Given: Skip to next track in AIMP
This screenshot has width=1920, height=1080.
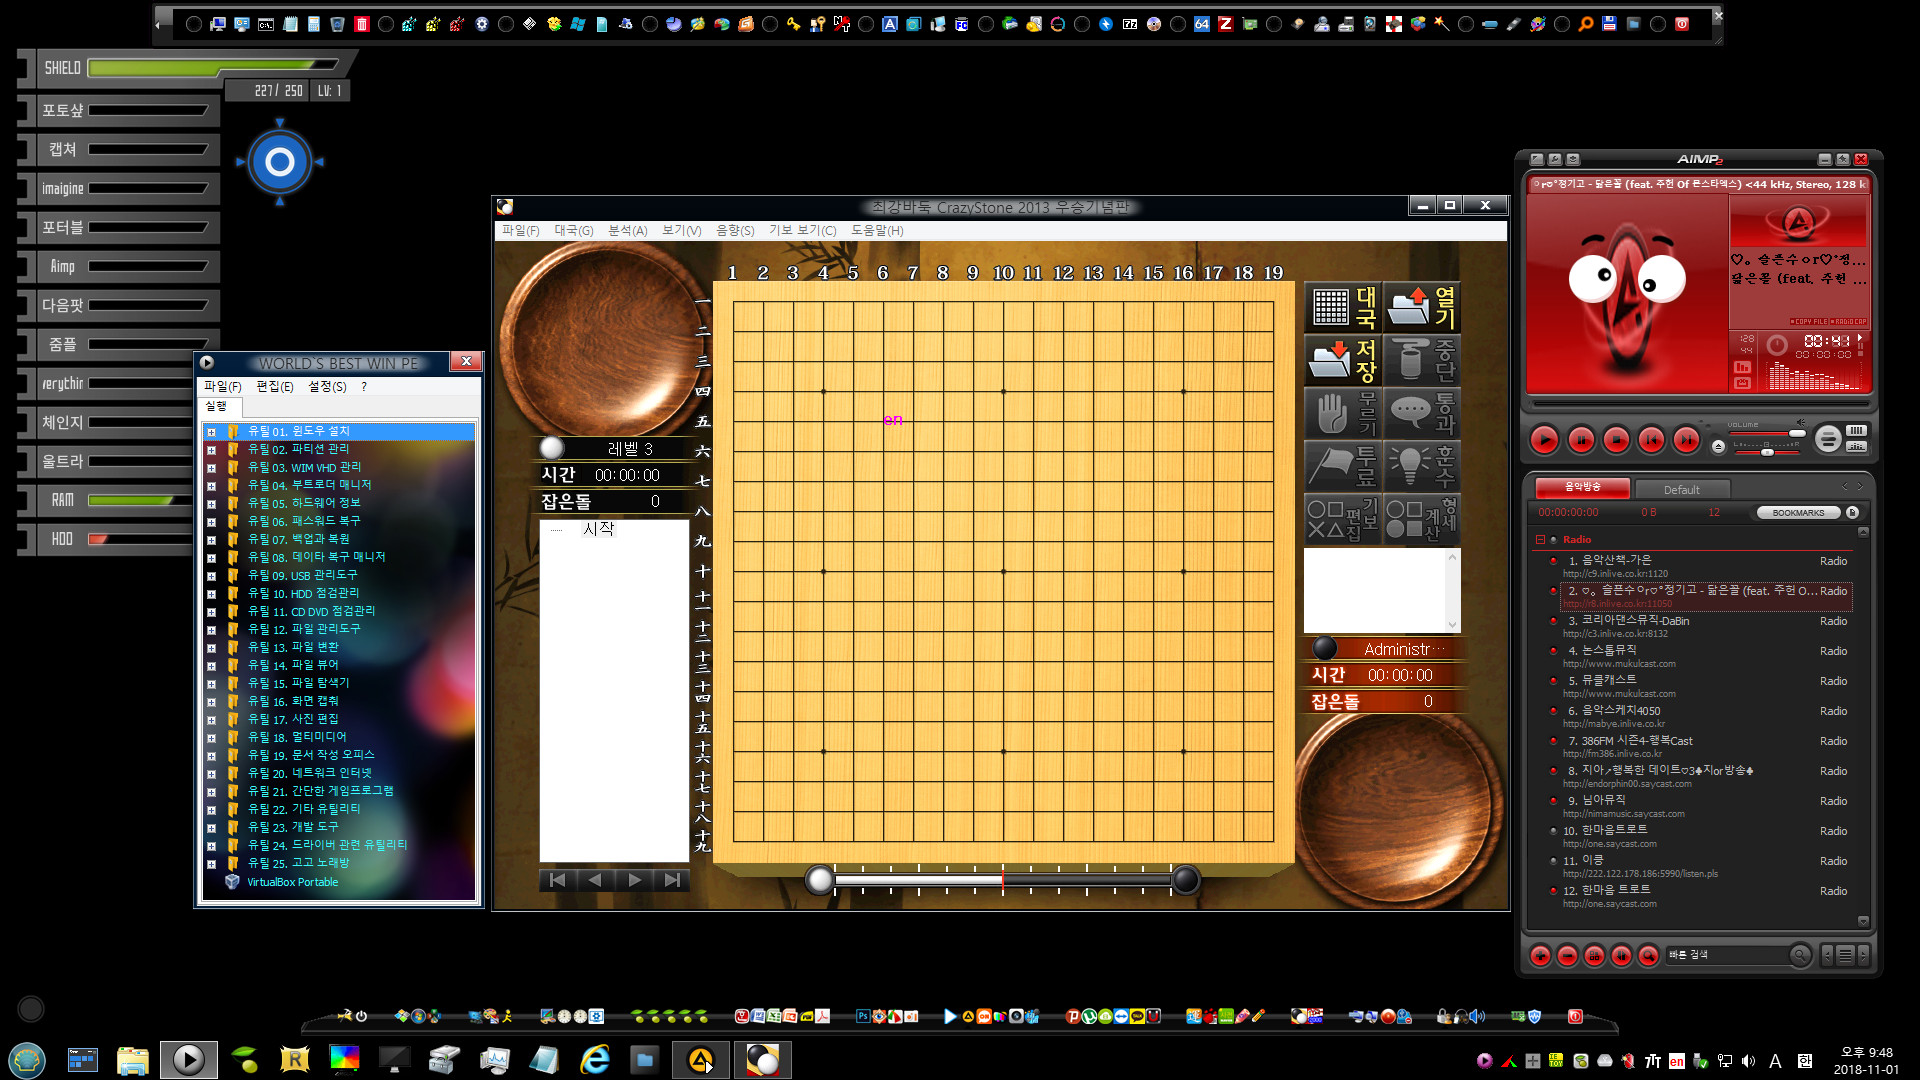Looking at the screenshot, I should 1686,440.
